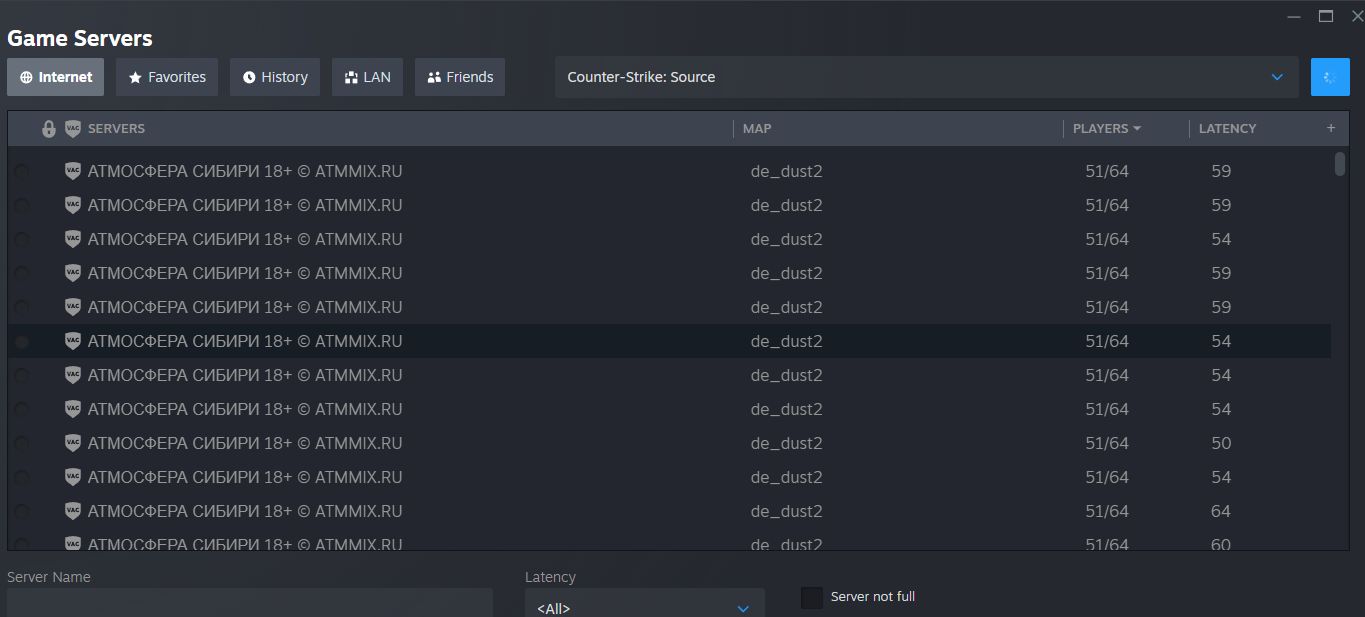Open the History tab

pos(275,77)
